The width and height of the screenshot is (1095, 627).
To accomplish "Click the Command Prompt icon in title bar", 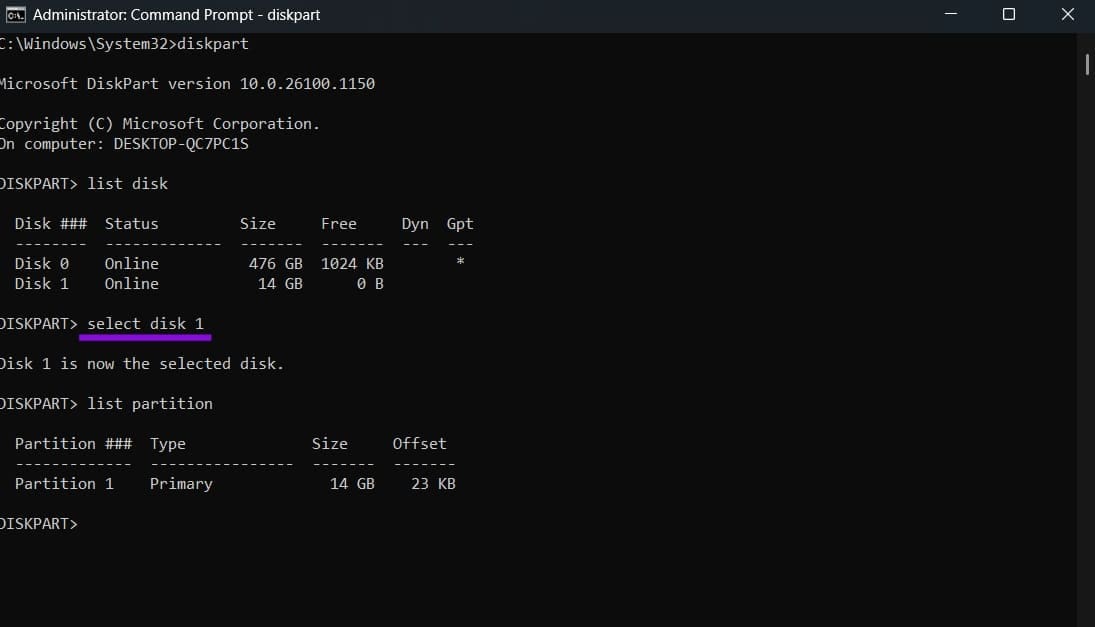I will pos(15,15).
